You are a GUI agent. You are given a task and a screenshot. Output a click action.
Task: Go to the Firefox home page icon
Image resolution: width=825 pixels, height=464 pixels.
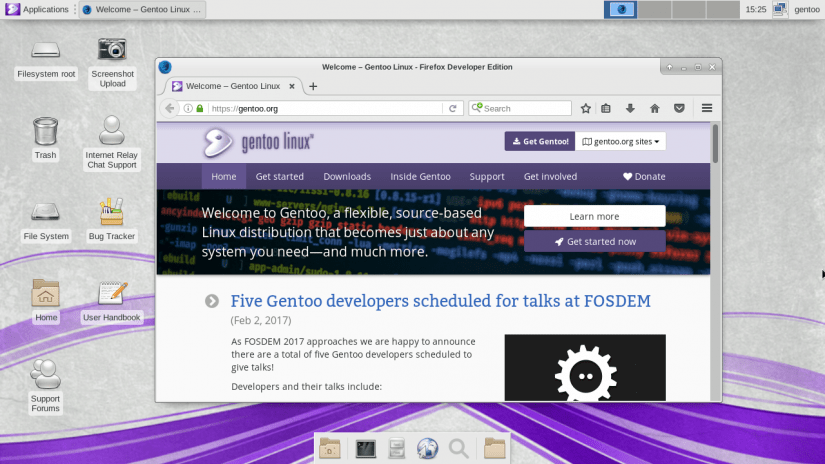(655, 108)
